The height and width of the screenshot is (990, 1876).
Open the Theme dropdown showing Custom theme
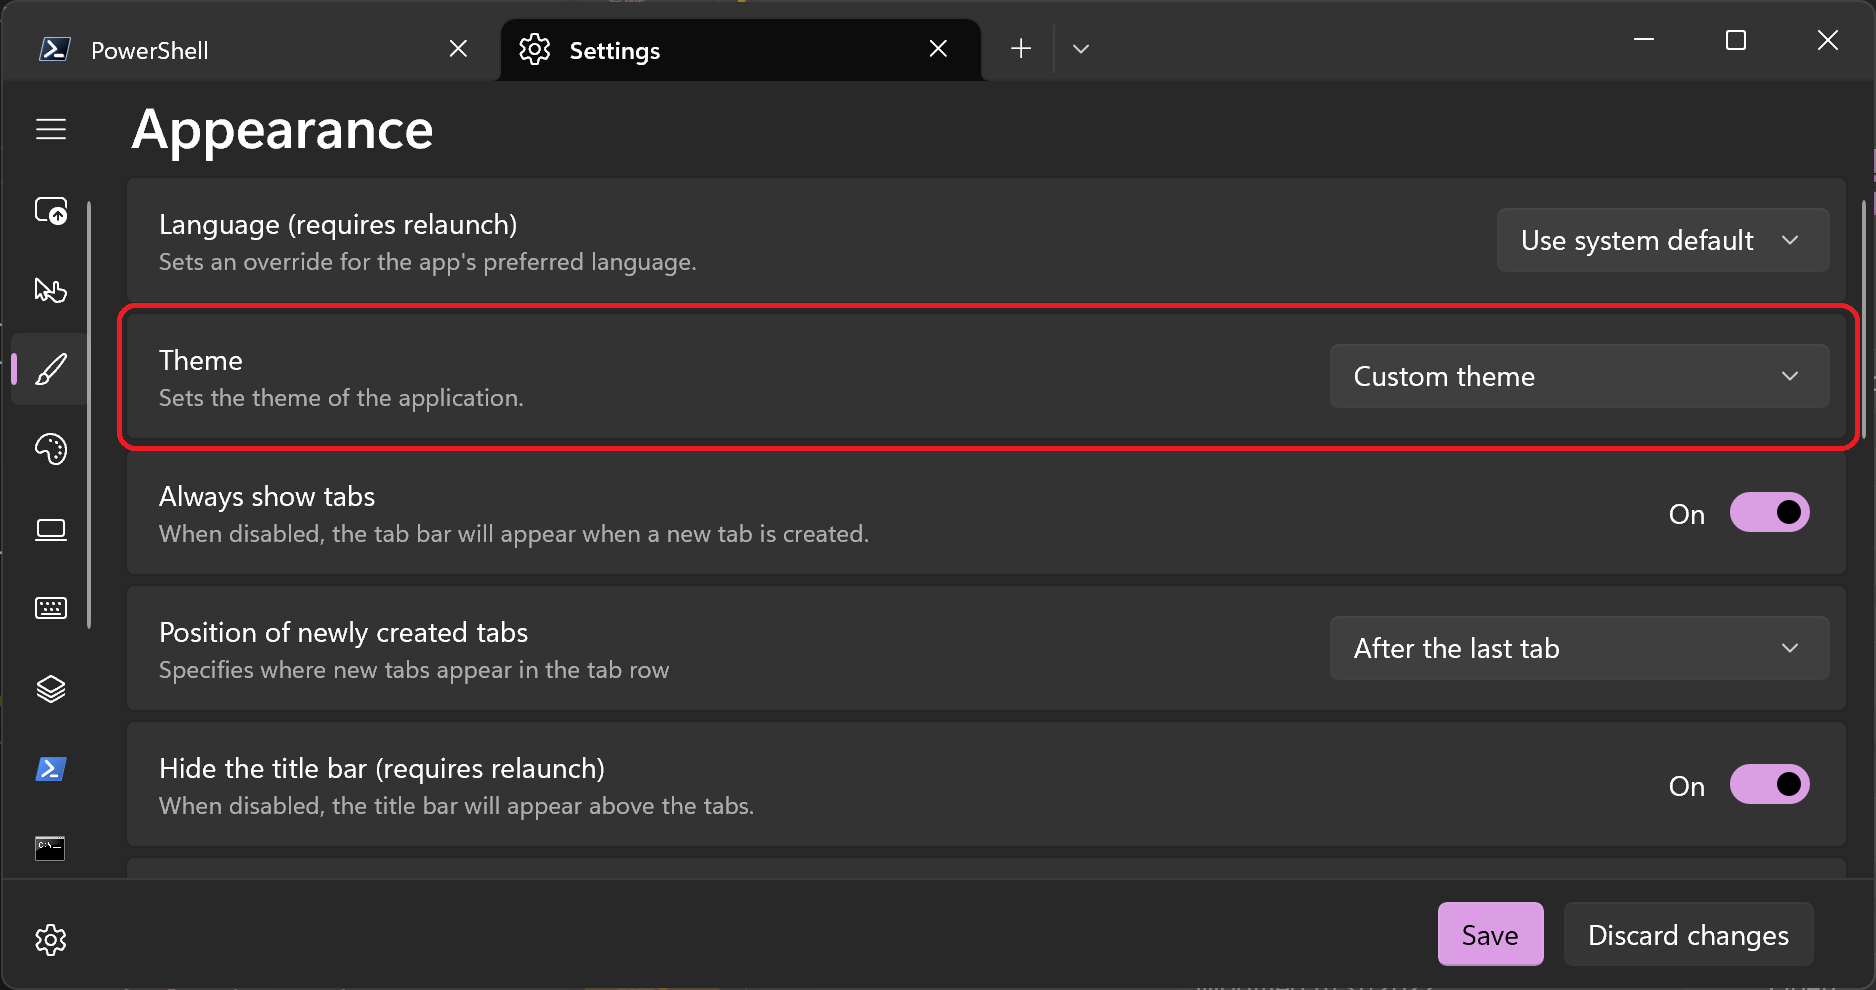[1580, 376]
